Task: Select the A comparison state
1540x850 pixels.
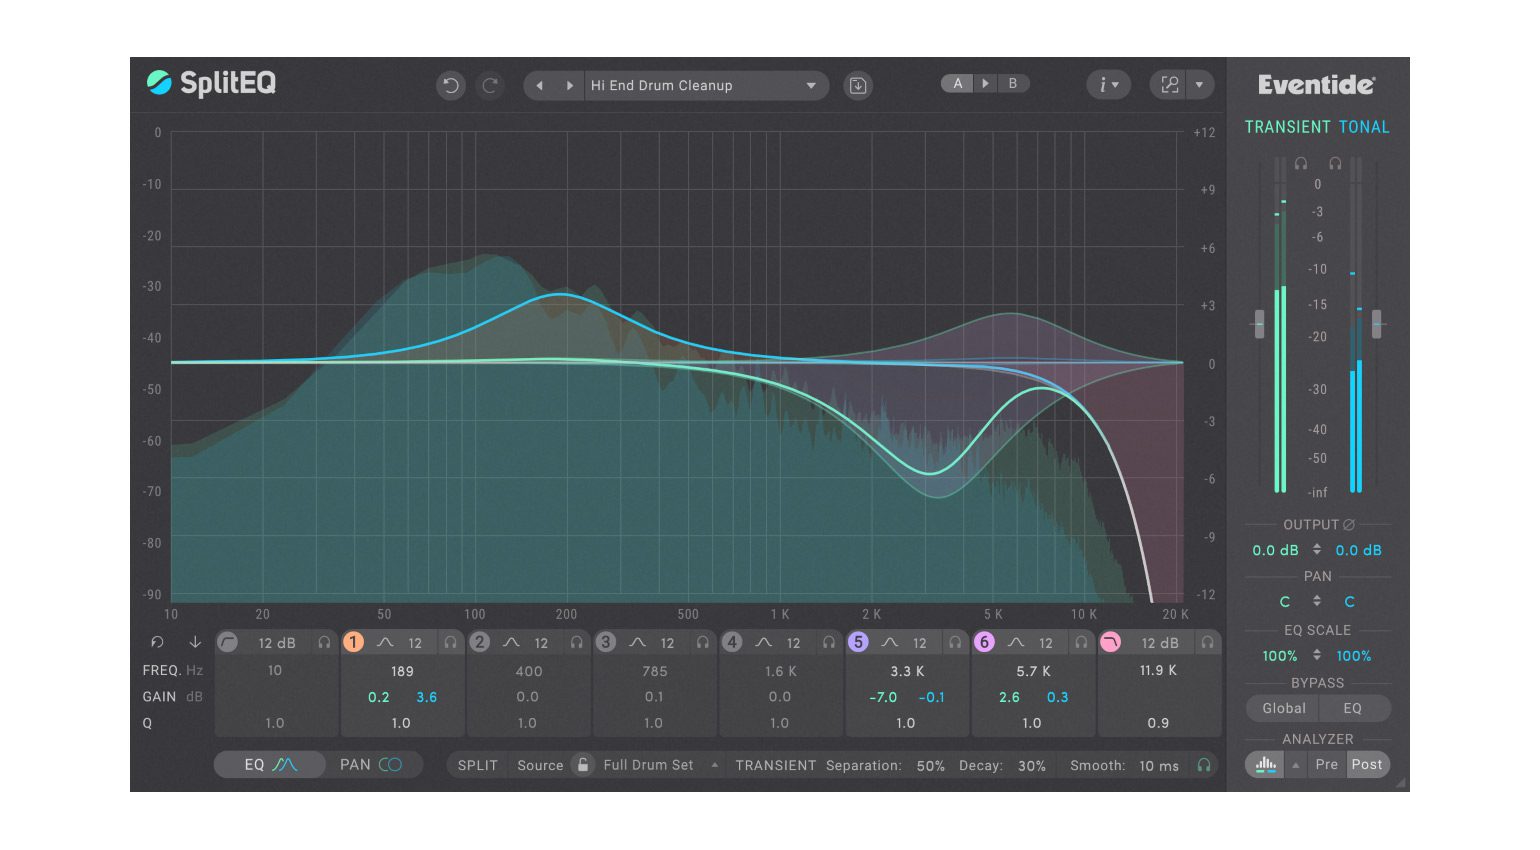Action: pyautogui.click(x=957, y=84)
